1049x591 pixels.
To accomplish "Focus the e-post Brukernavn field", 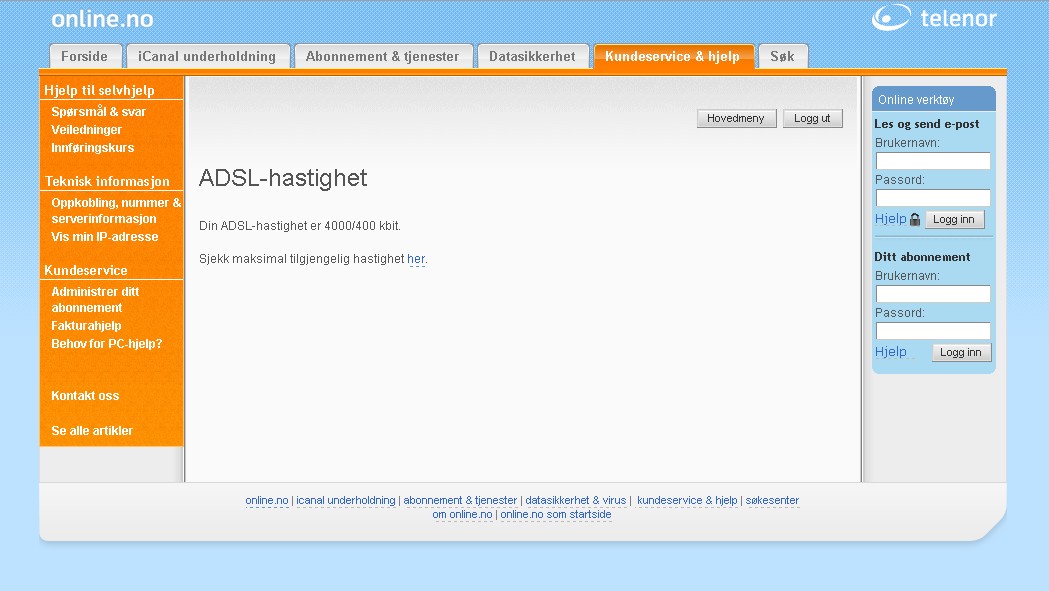I will 933,161.
